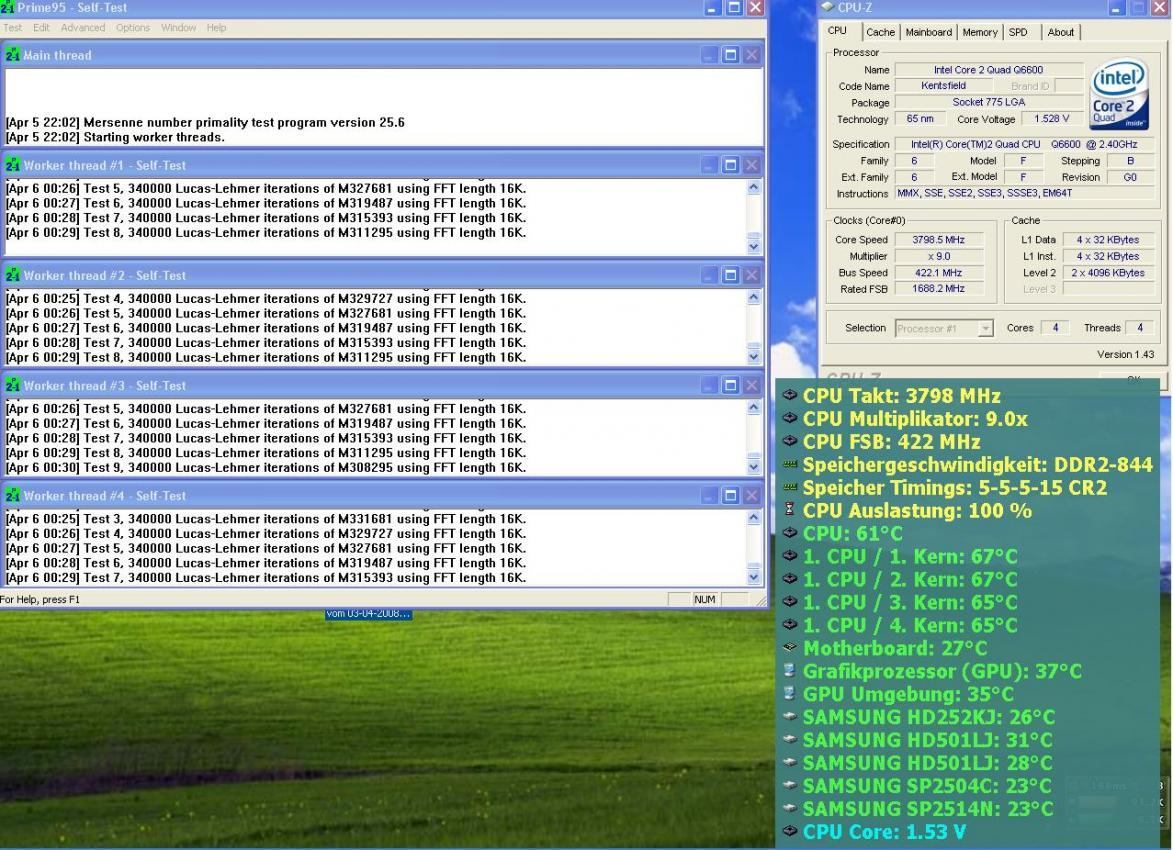Click the scroll-down arrow in Worker thread #4

pyautogui.click(x=753, y=577)
